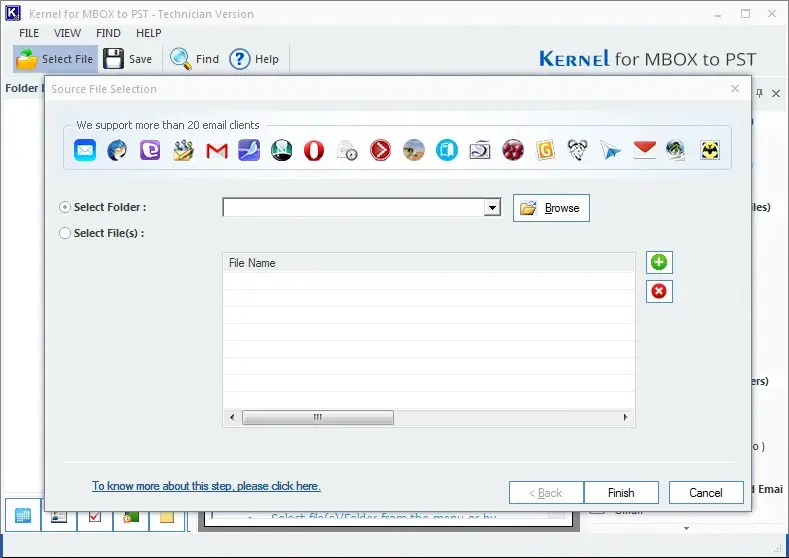The width and height of the screenshot is (789, 558).
Task: Click the file list scroll right arrow
Action: click(x=625, y=417)
